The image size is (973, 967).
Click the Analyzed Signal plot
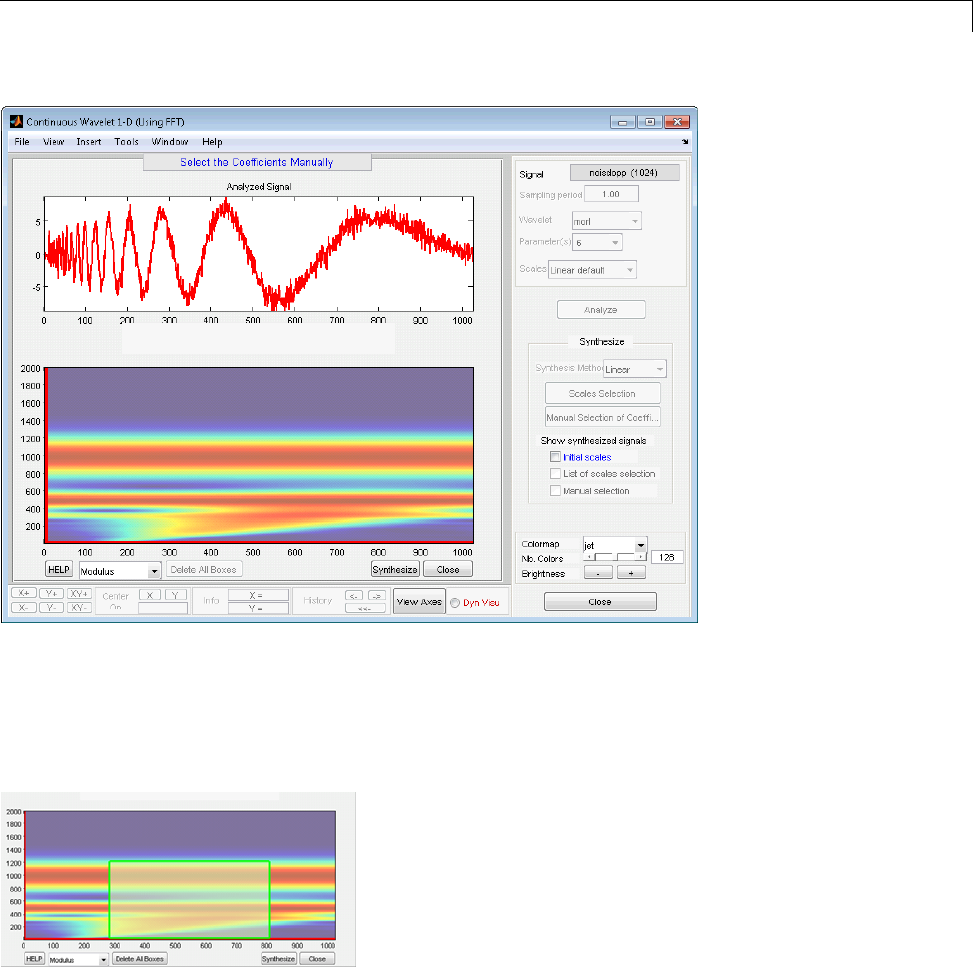(x=259, y=254)
